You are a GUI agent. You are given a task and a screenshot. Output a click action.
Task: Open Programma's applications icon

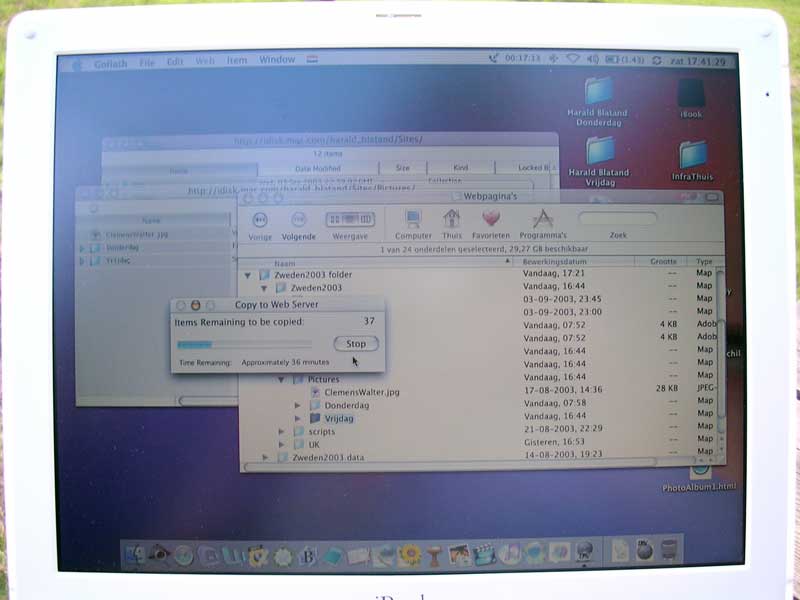click(543, 218)
